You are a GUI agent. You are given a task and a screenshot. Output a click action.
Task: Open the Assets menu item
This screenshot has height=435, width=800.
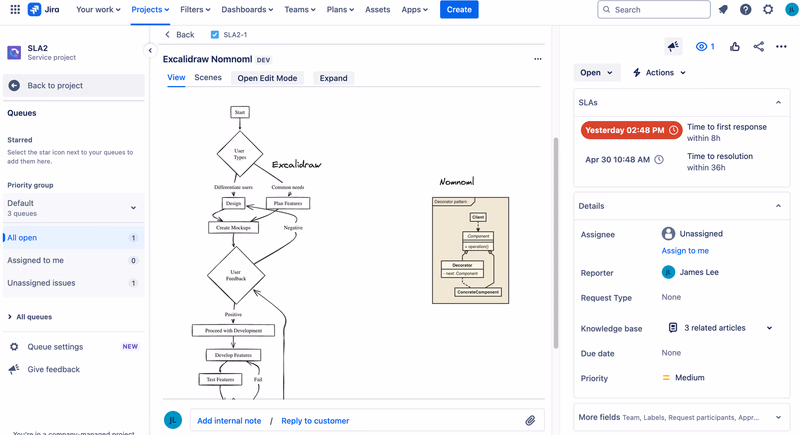click(x=378, y=9)
